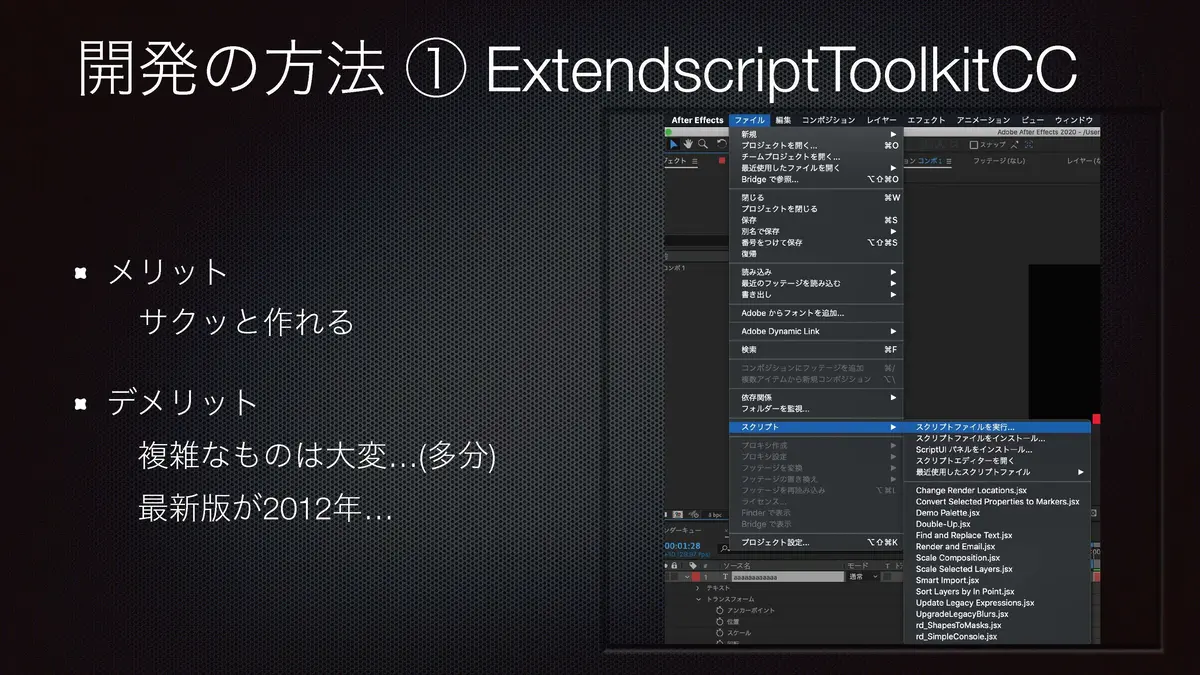This screenshot has height=675, width=1200.
Task: Switch to the フッテージ(なし) tab
Action: [999, 160]
